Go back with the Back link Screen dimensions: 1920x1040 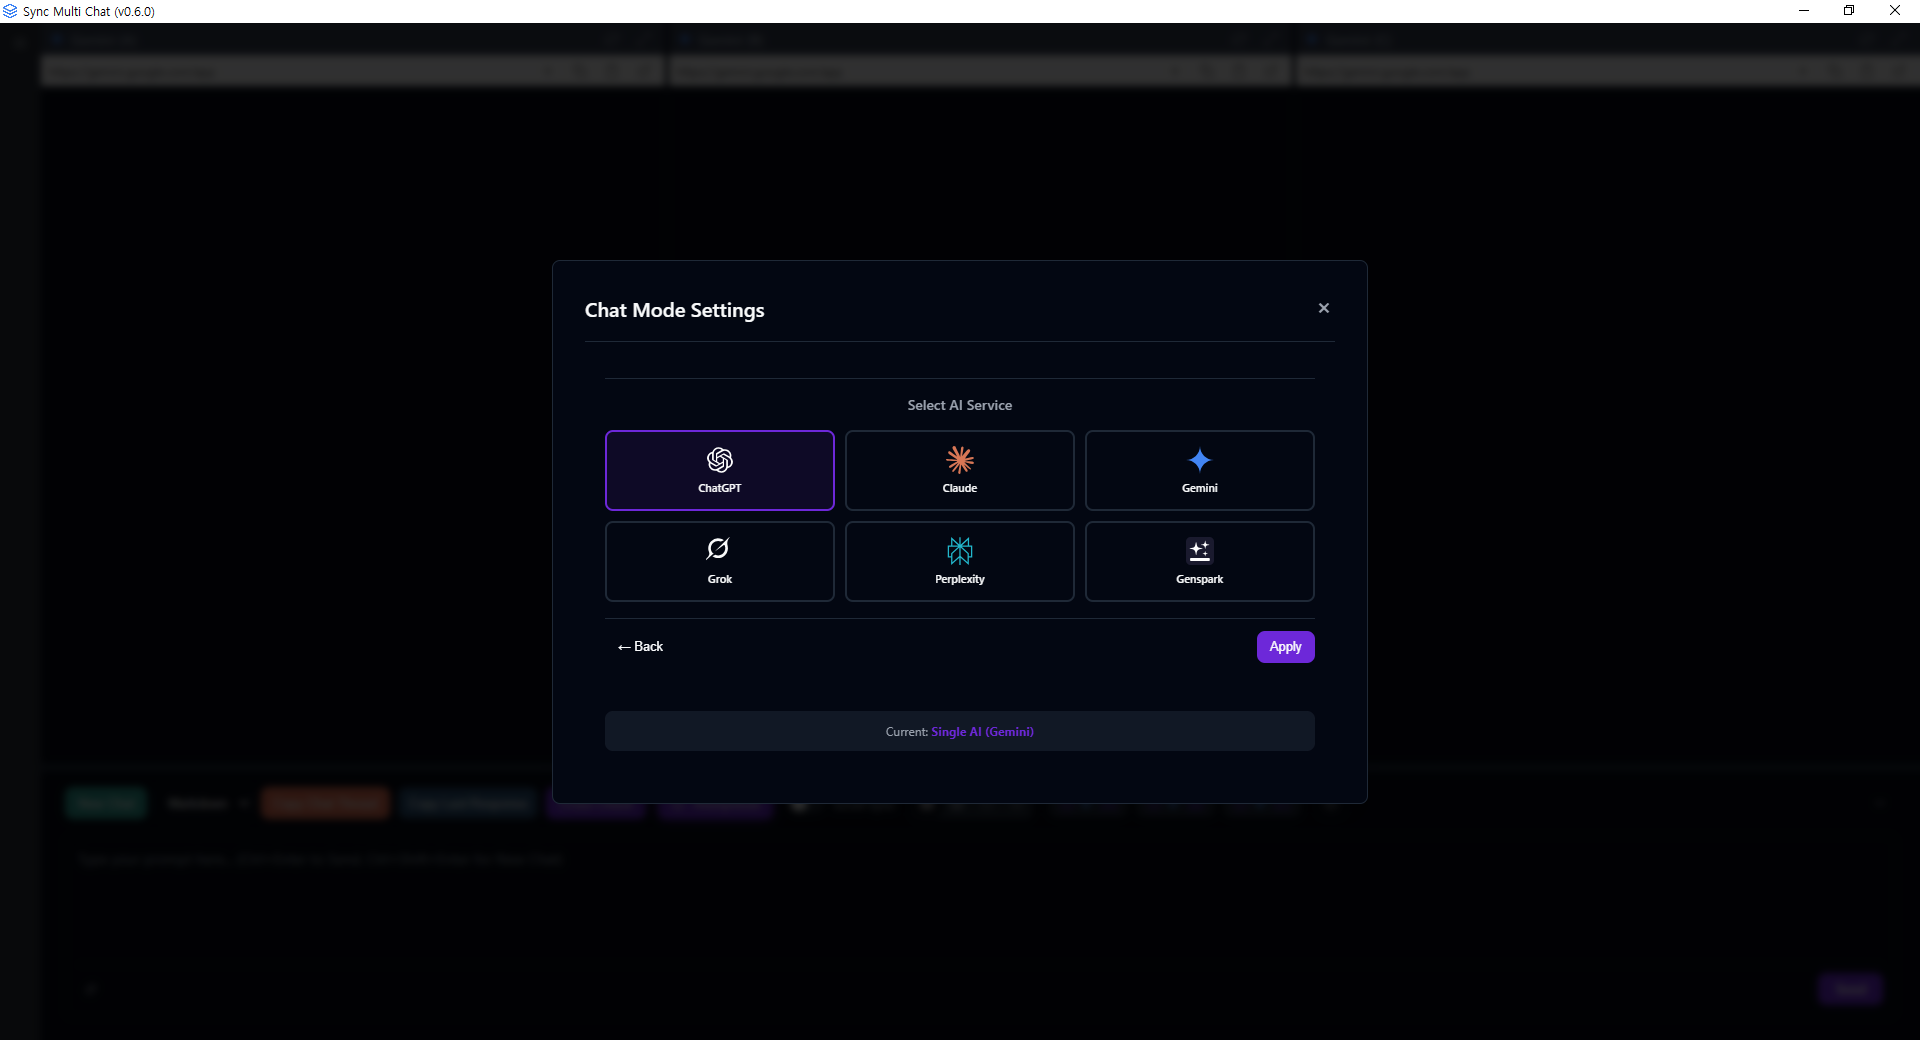pyautogui.click(x=640, y=647)
